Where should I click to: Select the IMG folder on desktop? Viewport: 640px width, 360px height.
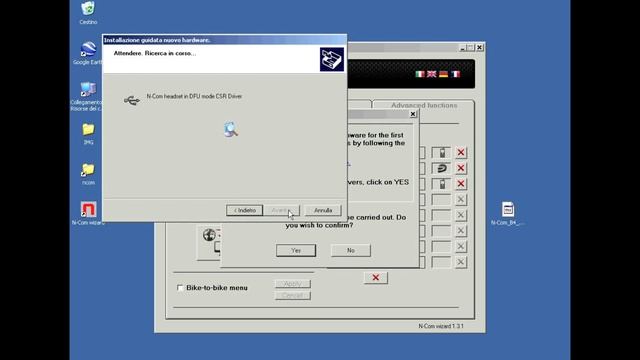pyautogui.click(x=88, y=134)
